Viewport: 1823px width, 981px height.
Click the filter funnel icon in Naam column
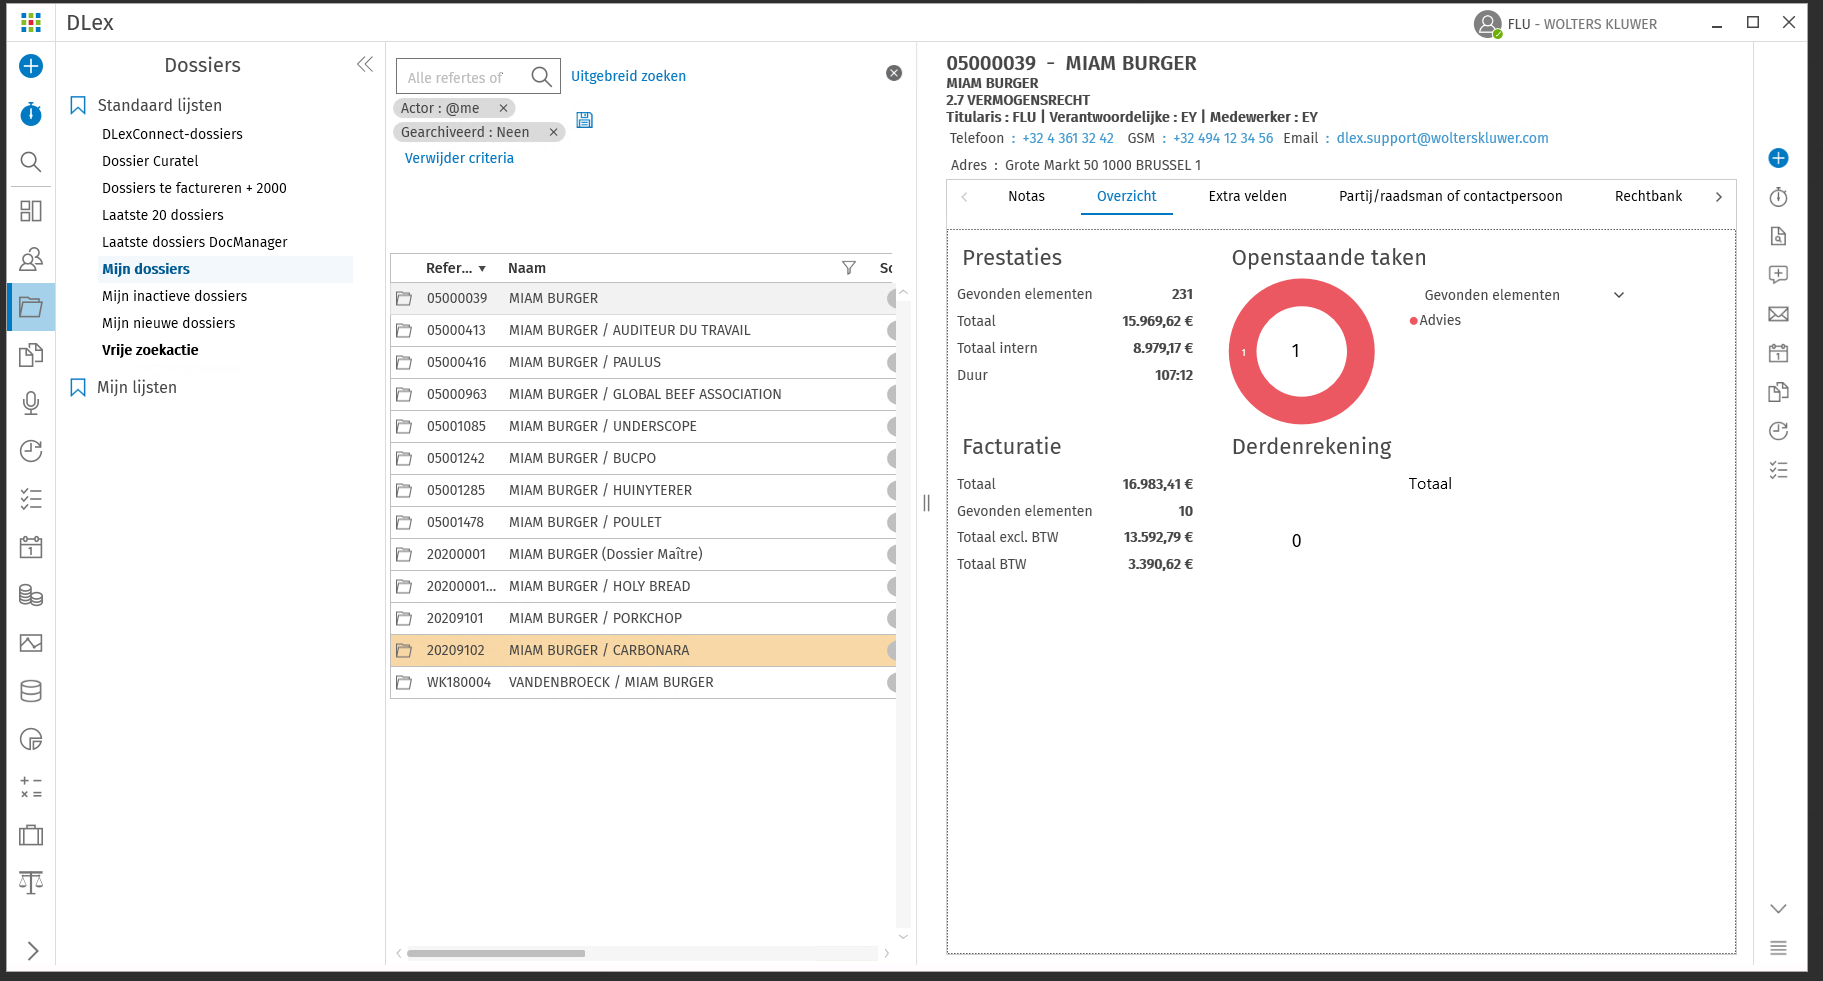point(848,268)
